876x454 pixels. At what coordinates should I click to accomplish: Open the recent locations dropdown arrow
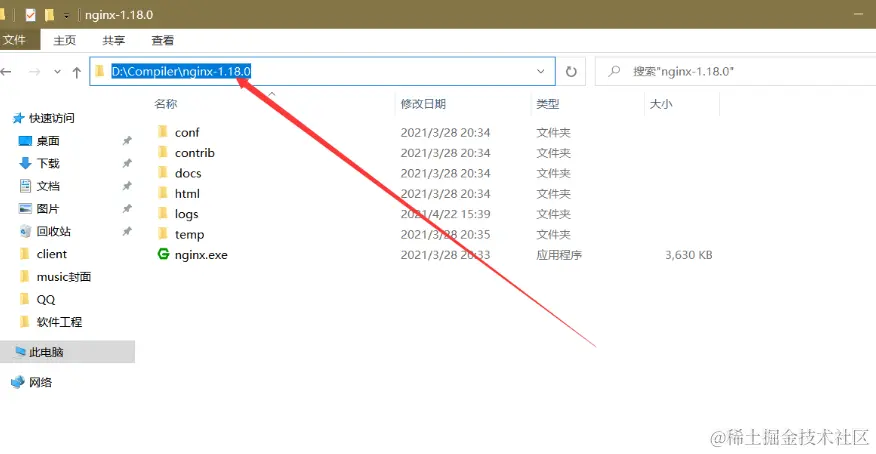pyautogui.click(x=57, y=71)
